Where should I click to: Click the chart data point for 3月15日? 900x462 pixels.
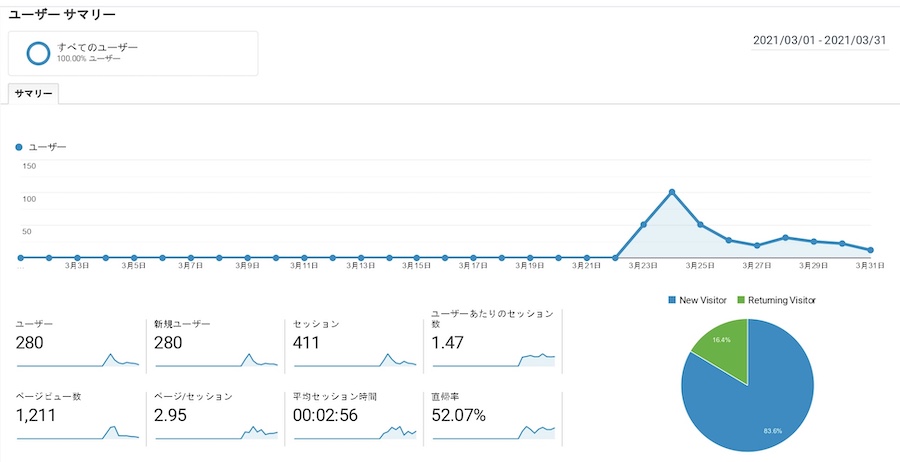pyautogui.click(x=417, y=258)
